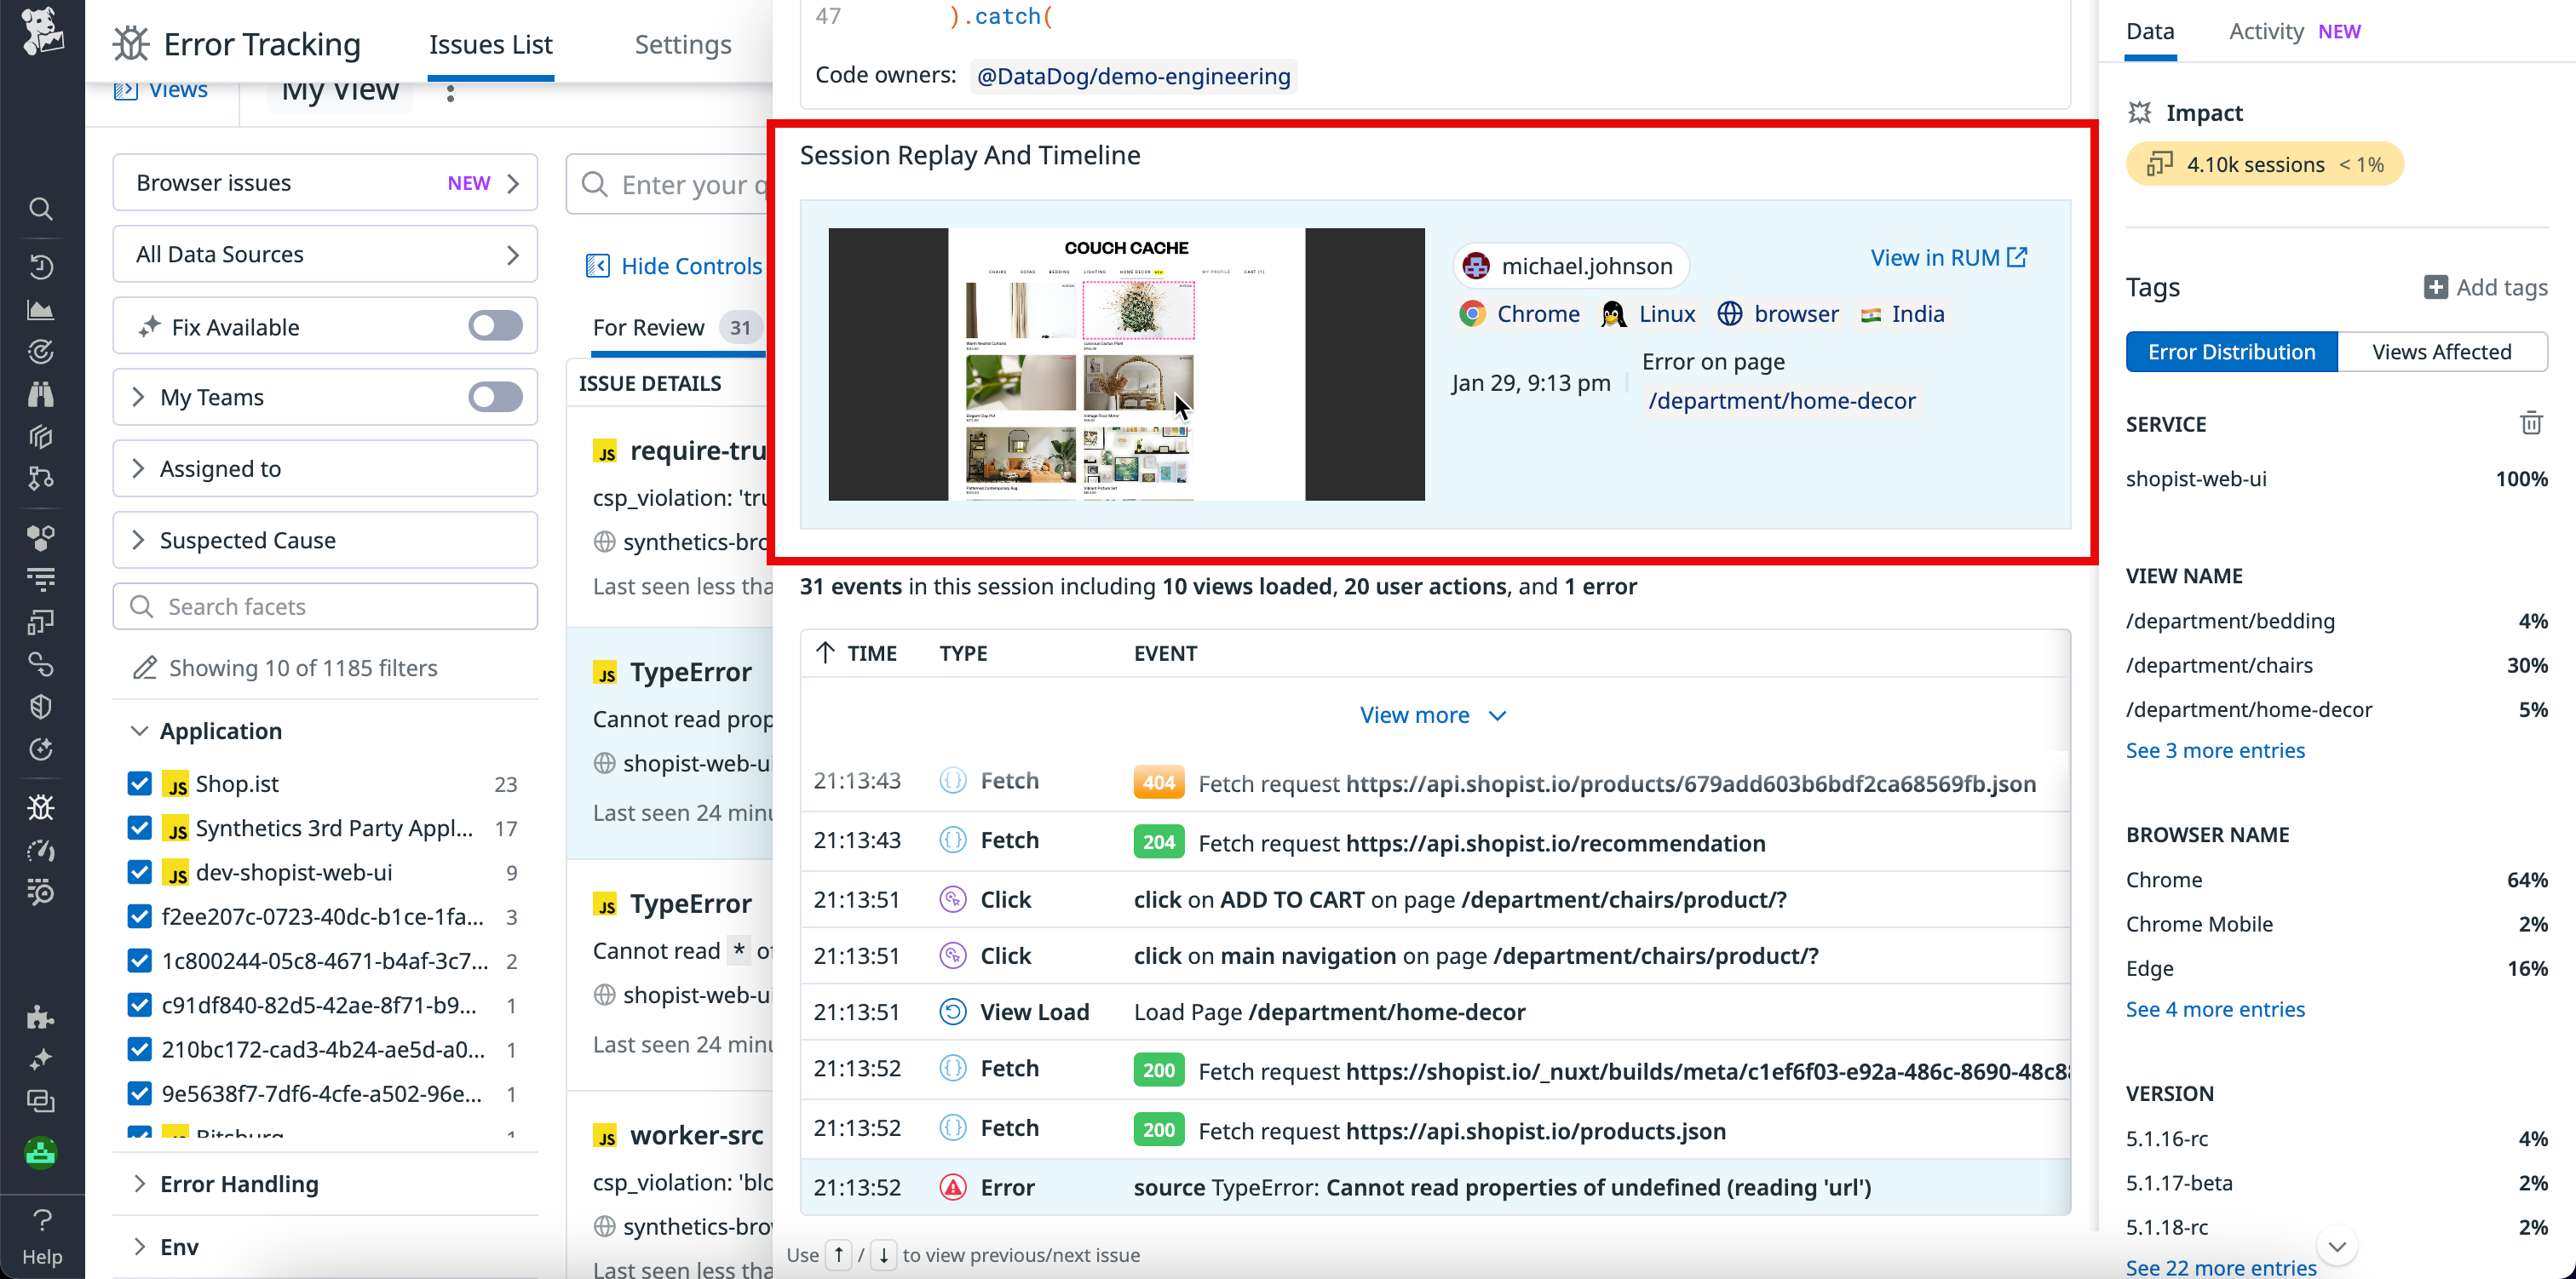Click the Linux penguin icon
Viewport: 2576px width, 1279px height.
tap(1613, 314)
